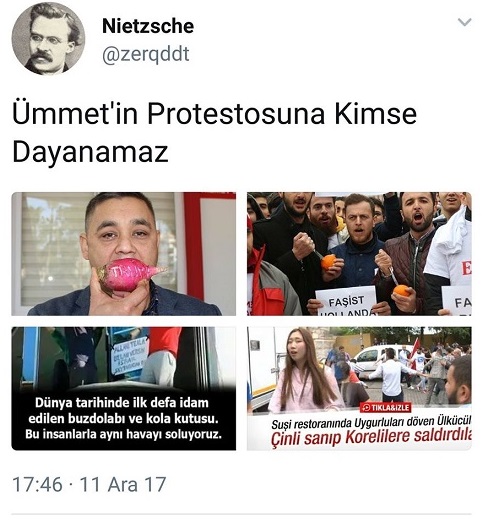Image resolution: width=488 pixels, height=524 pixels.
Task: Click the 17:46 · 11 Ara 17 timestamp
Action: point(89,484)
